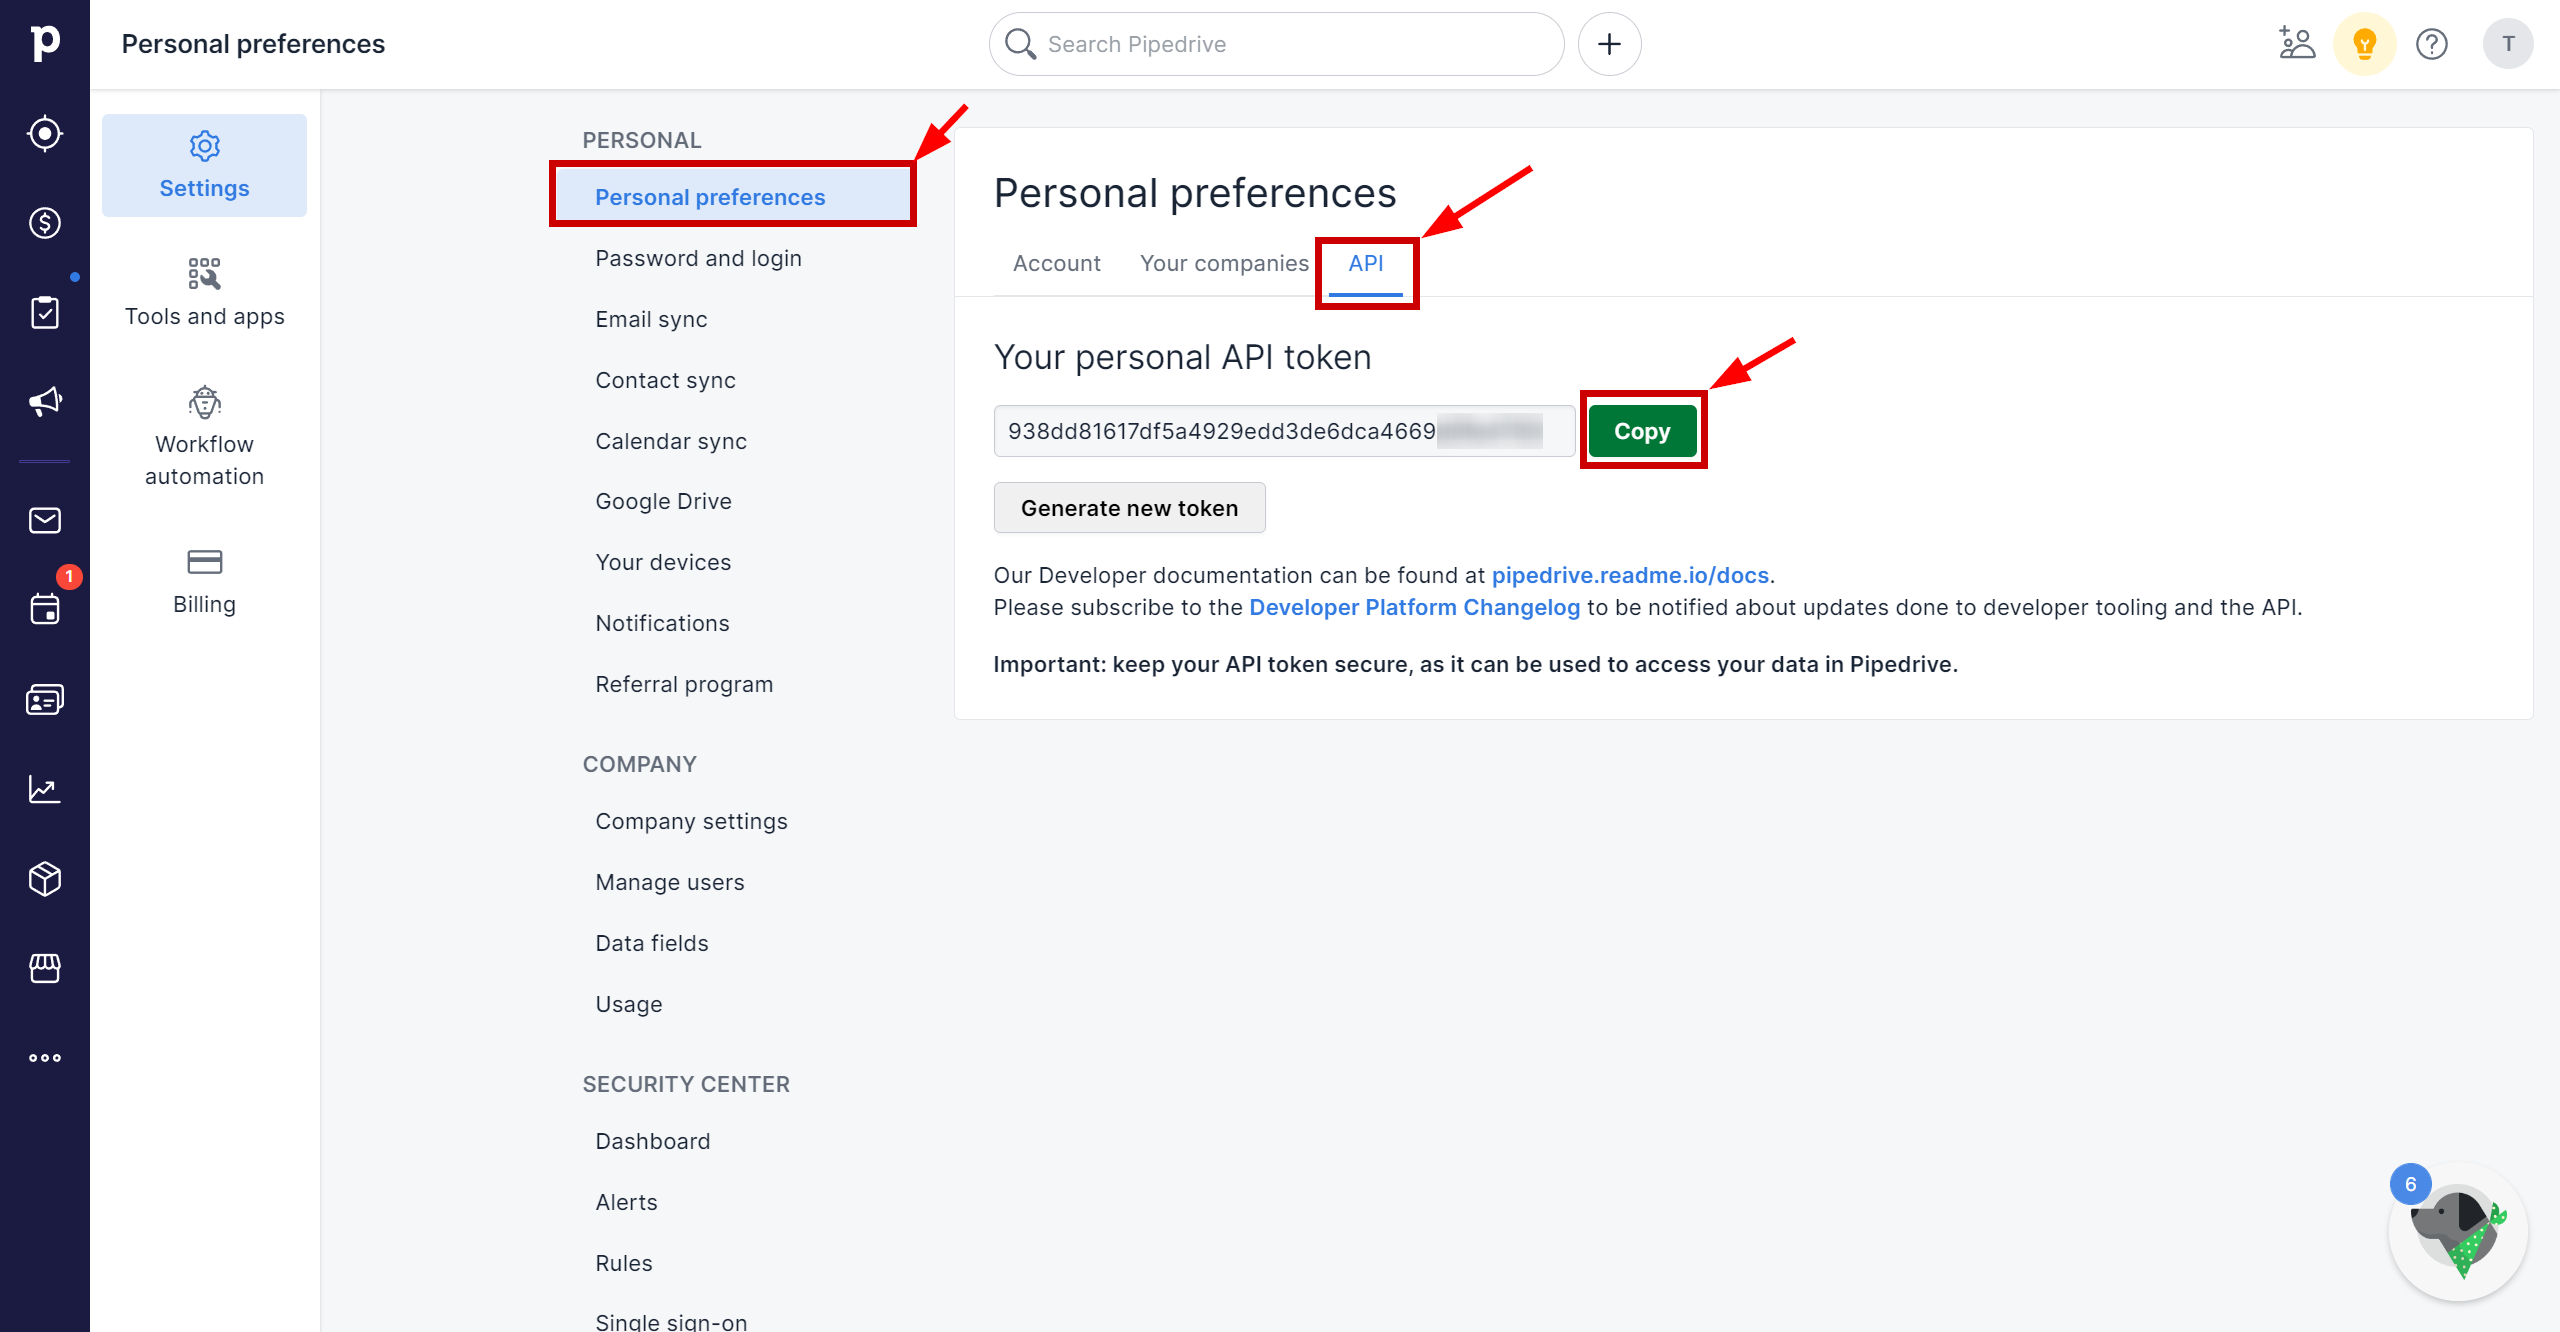The image size is (2560, 1332).
Task: Click the API token field
Action: click(x=1284, y=431)
